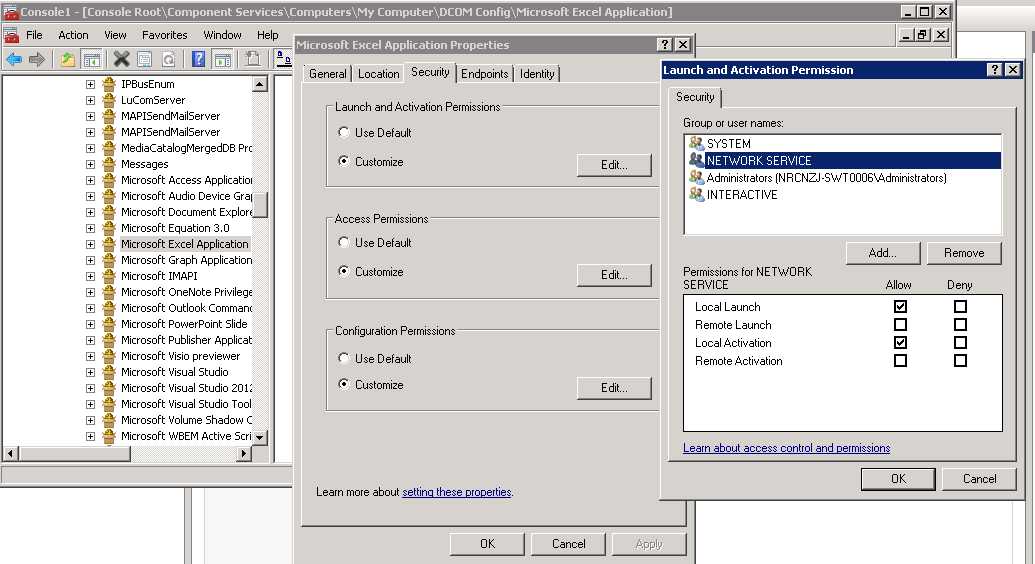Viewport: 1035px width, 564px height.
Task: Select Use Default for Access Permissions
Action: 343,242
